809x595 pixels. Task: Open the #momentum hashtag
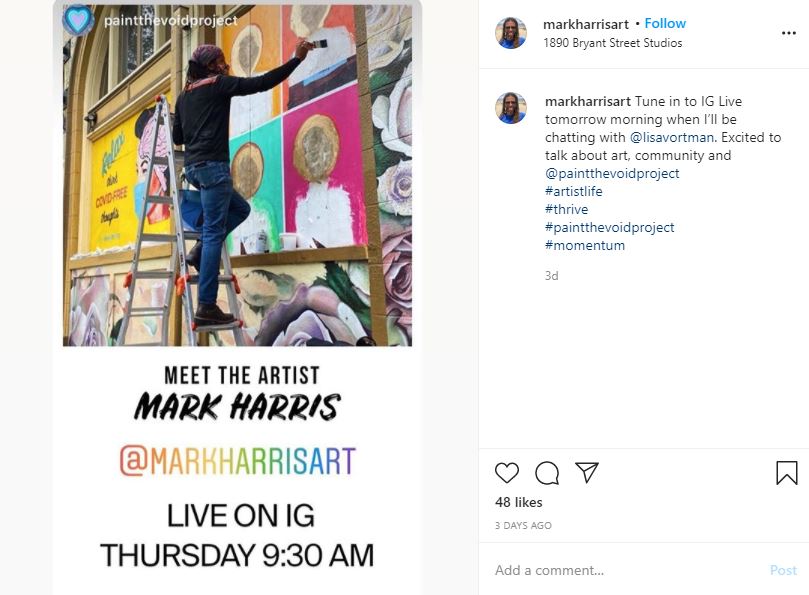tap(585, 246)
